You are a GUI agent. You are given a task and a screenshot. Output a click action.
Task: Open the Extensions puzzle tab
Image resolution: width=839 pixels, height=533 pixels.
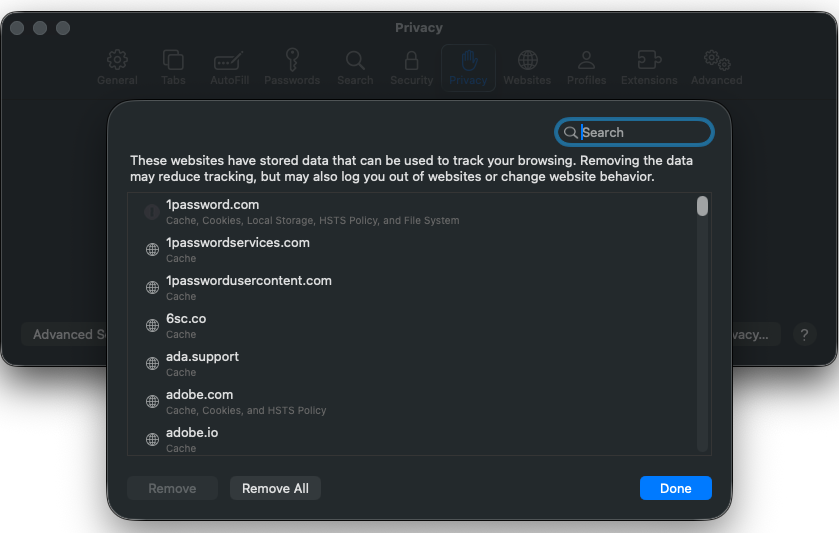[649, 67]
